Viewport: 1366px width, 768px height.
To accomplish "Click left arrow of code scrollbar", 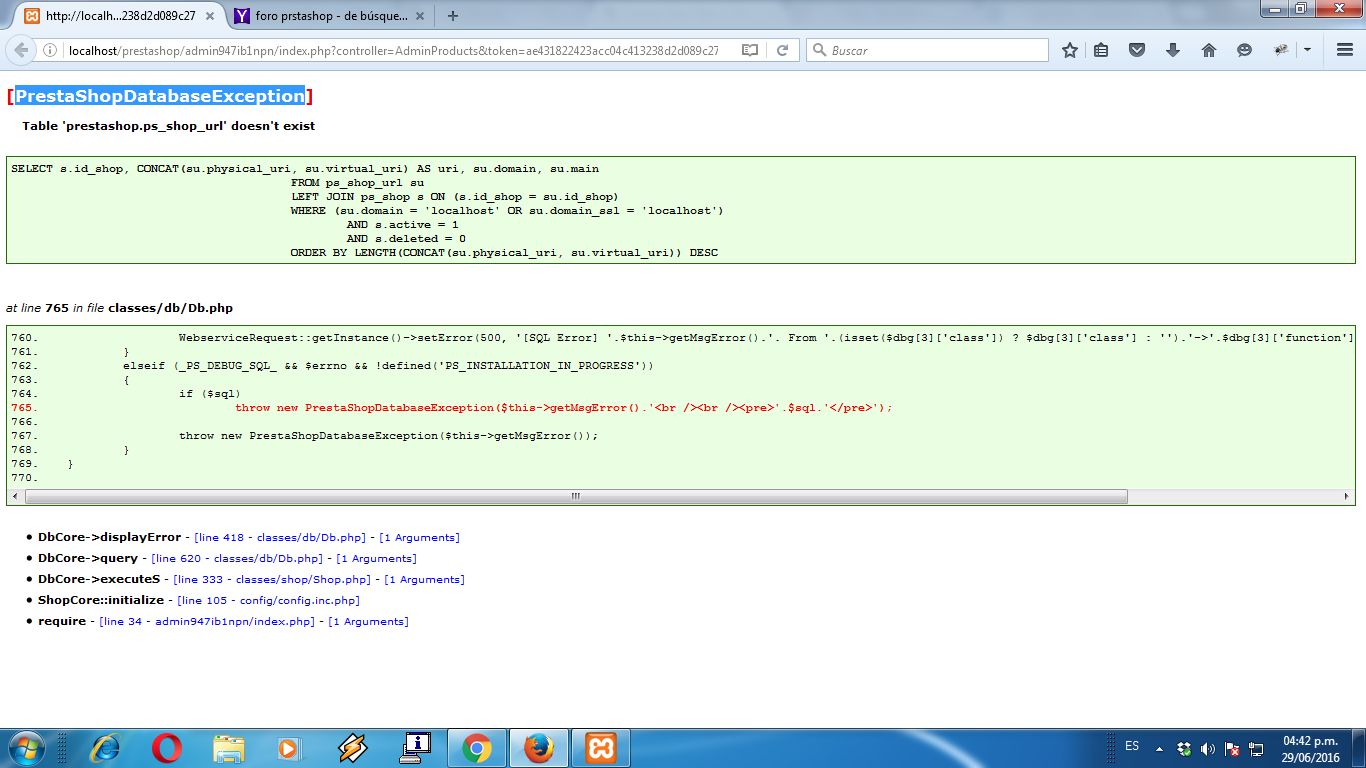I will (15, 497).
